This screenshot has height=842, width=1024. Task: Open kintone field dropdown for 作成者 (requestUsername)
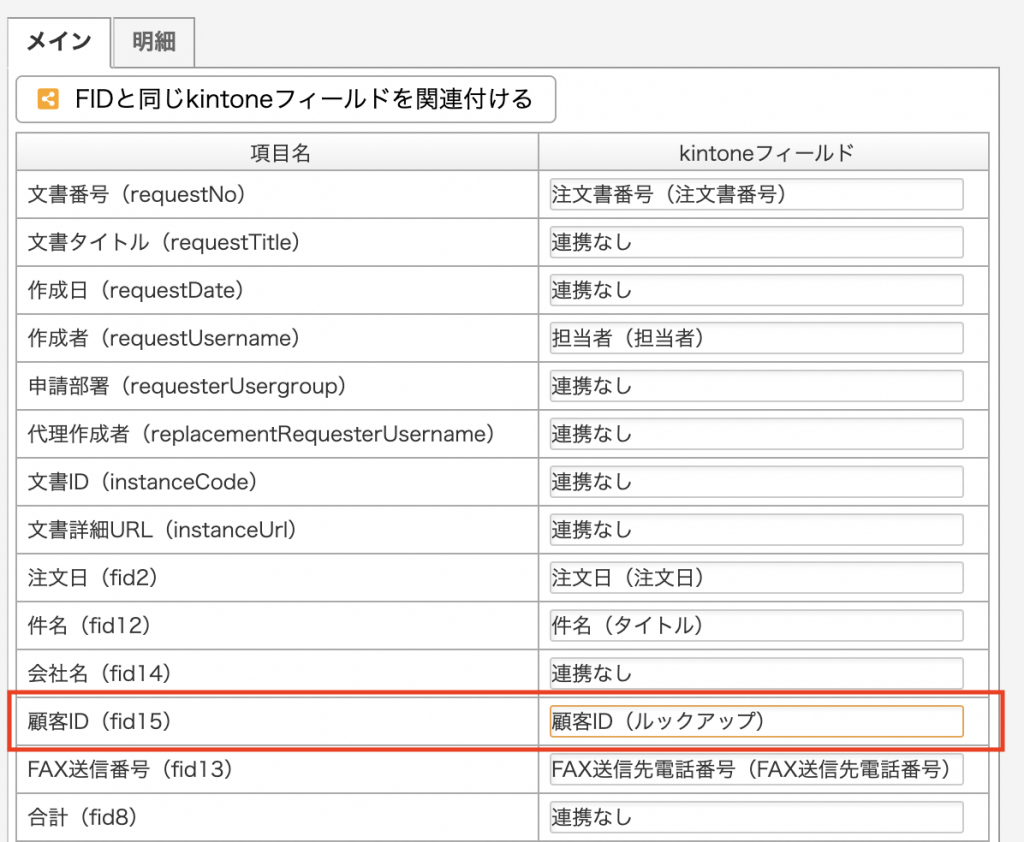(x=756, y=338)
